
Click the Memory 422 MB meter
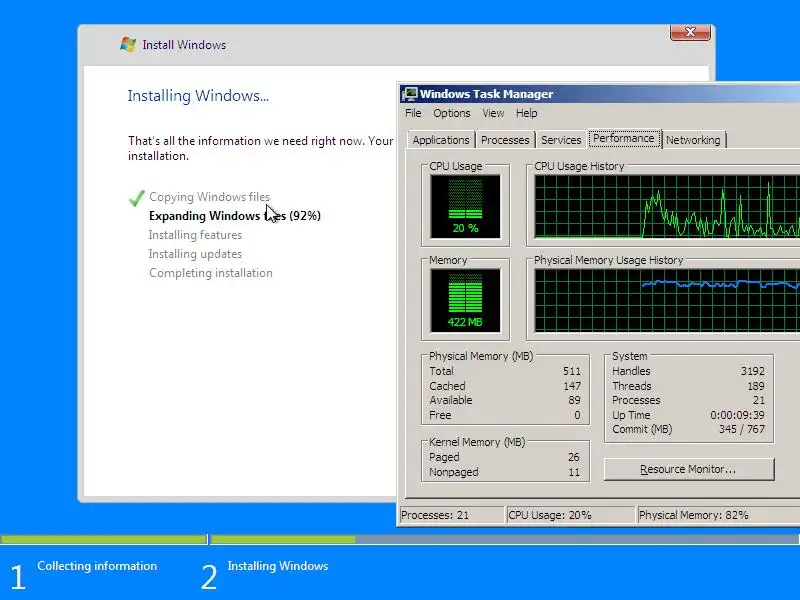tap(465, 301)
